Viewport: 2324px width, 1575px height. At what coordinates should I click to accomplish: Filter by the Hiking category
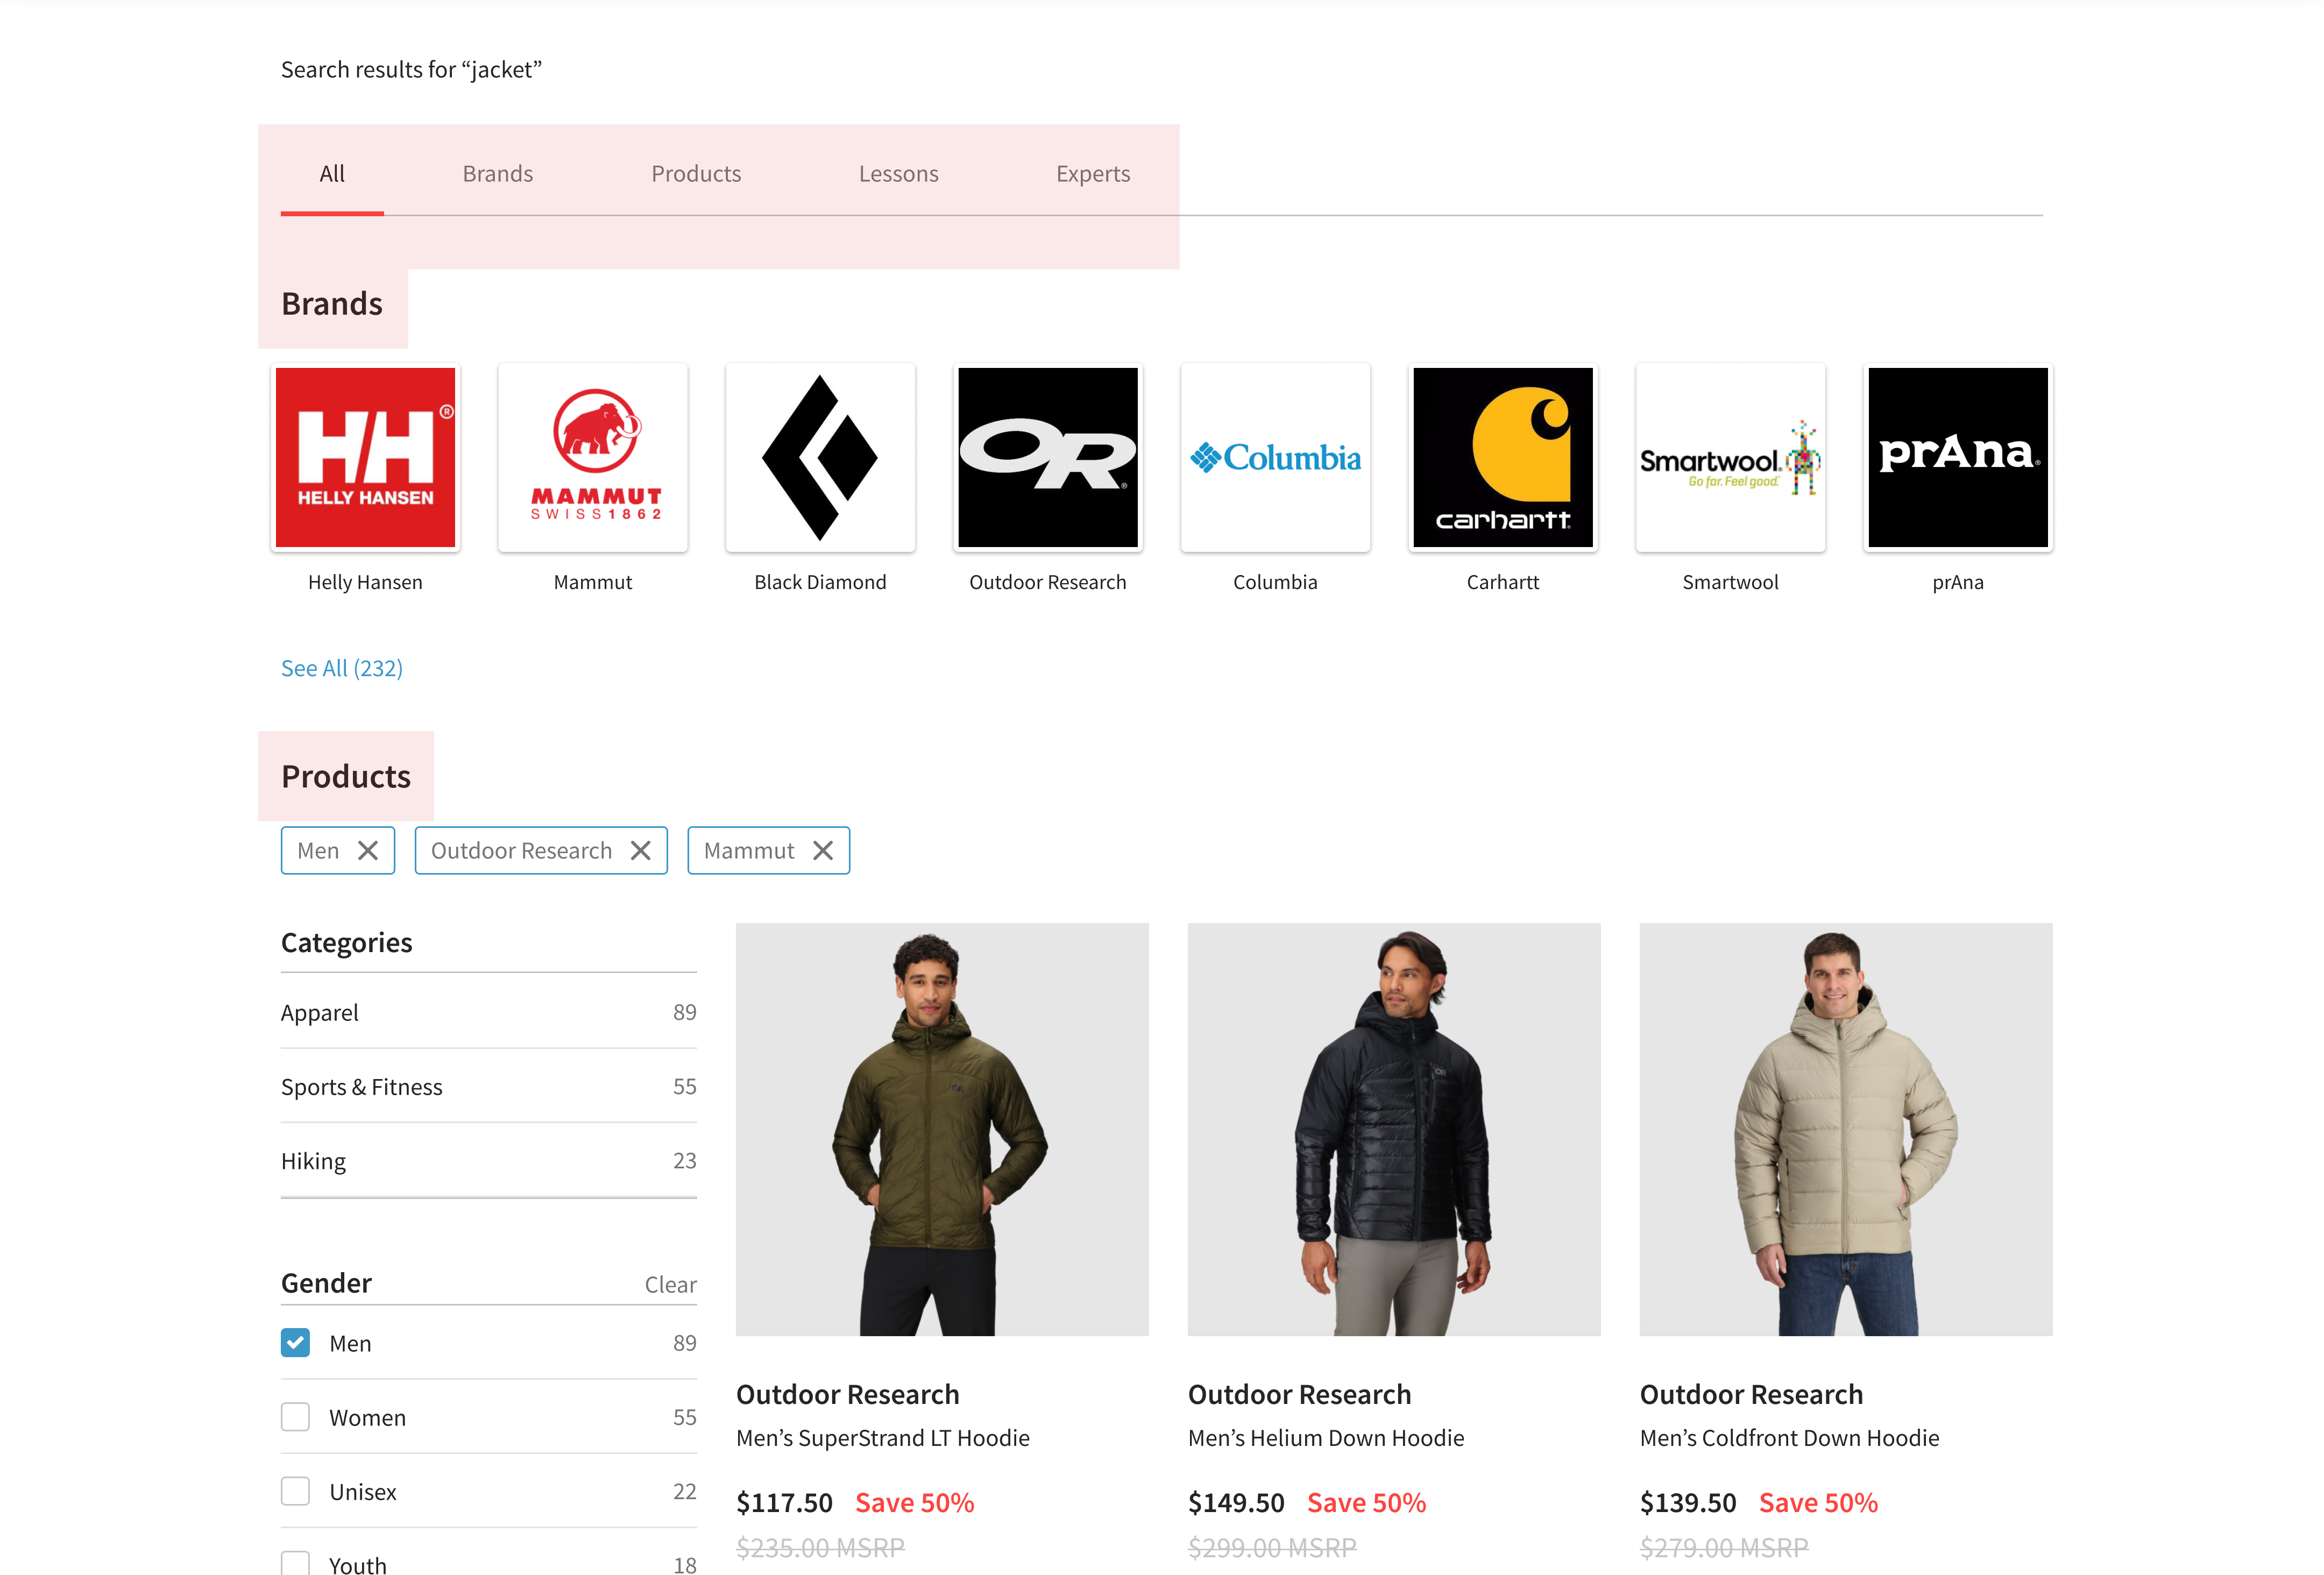pyautogui.click(x=489, y=1160)
